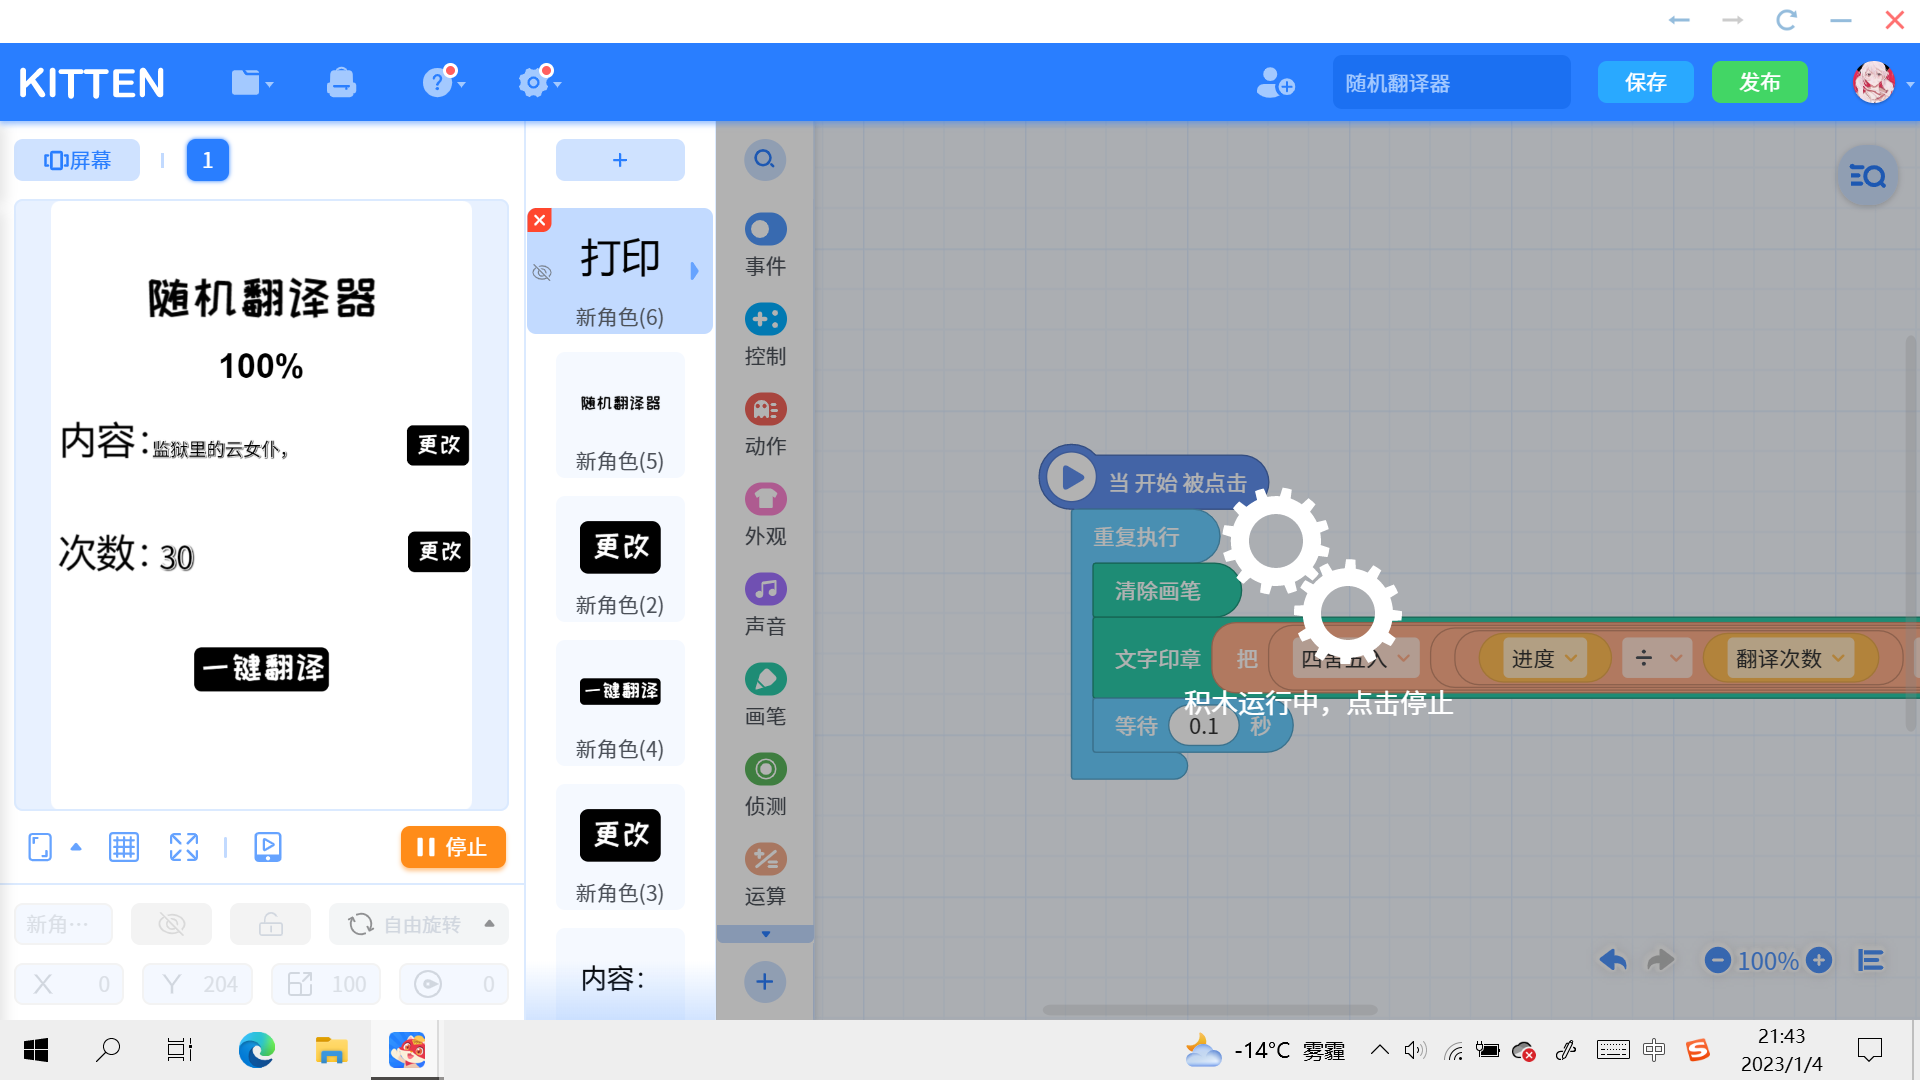Click the sprite rotation angle field

[x=454, y=984]
